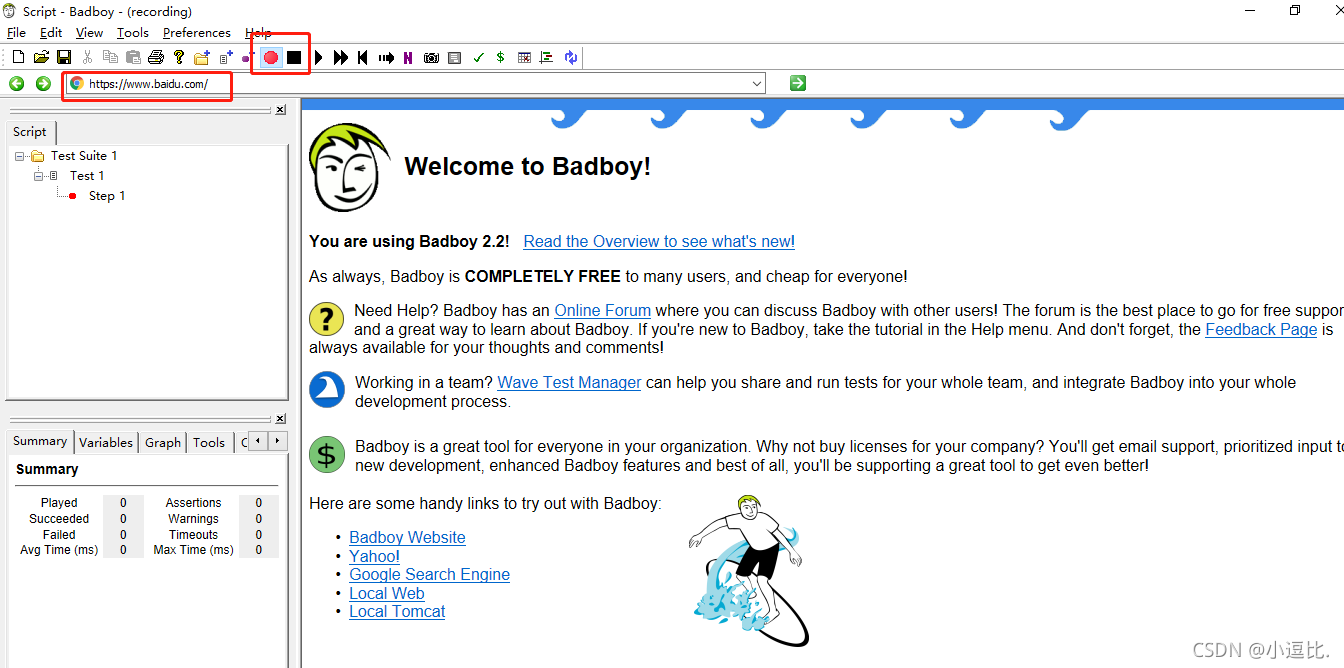Switch to the Summary tab

coord(40,441)
